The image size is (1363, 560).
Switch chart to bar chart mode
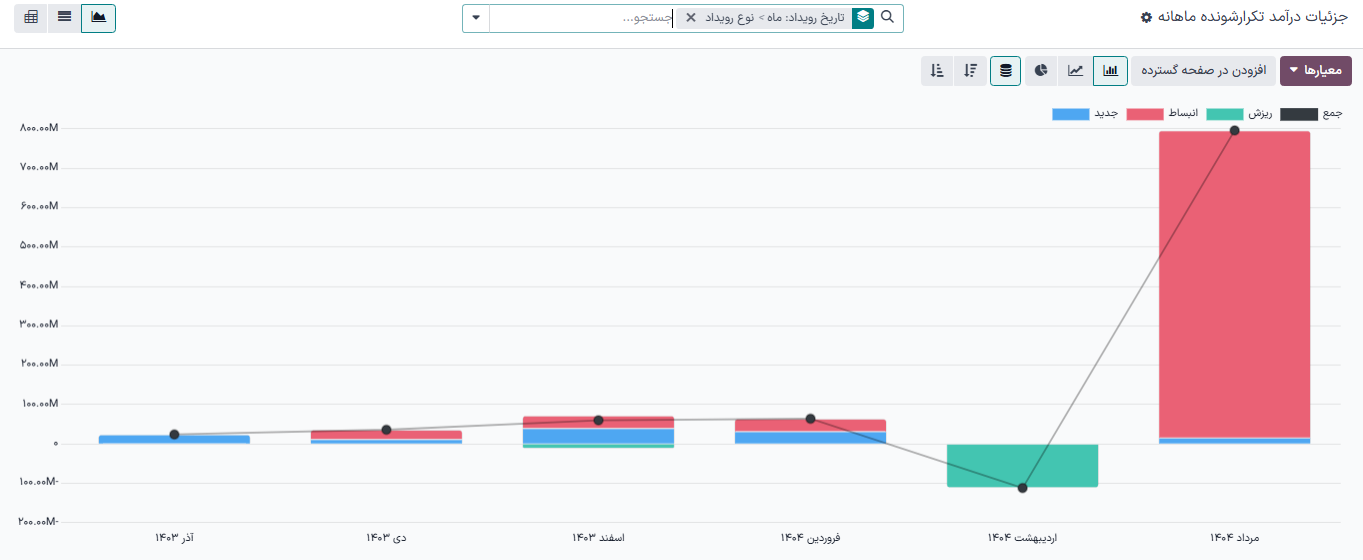pos(1110,71)
